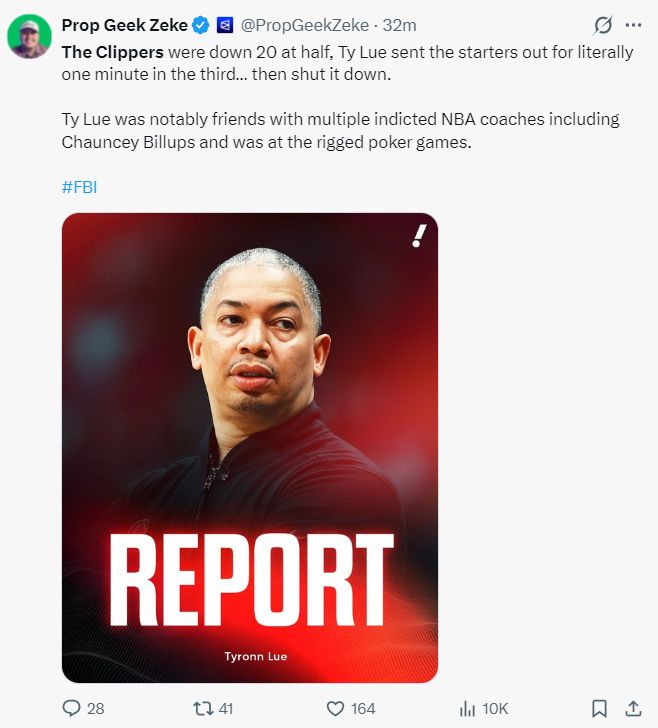
Task: Open the 32m post timestamp
Action: [x=399, y=25]
